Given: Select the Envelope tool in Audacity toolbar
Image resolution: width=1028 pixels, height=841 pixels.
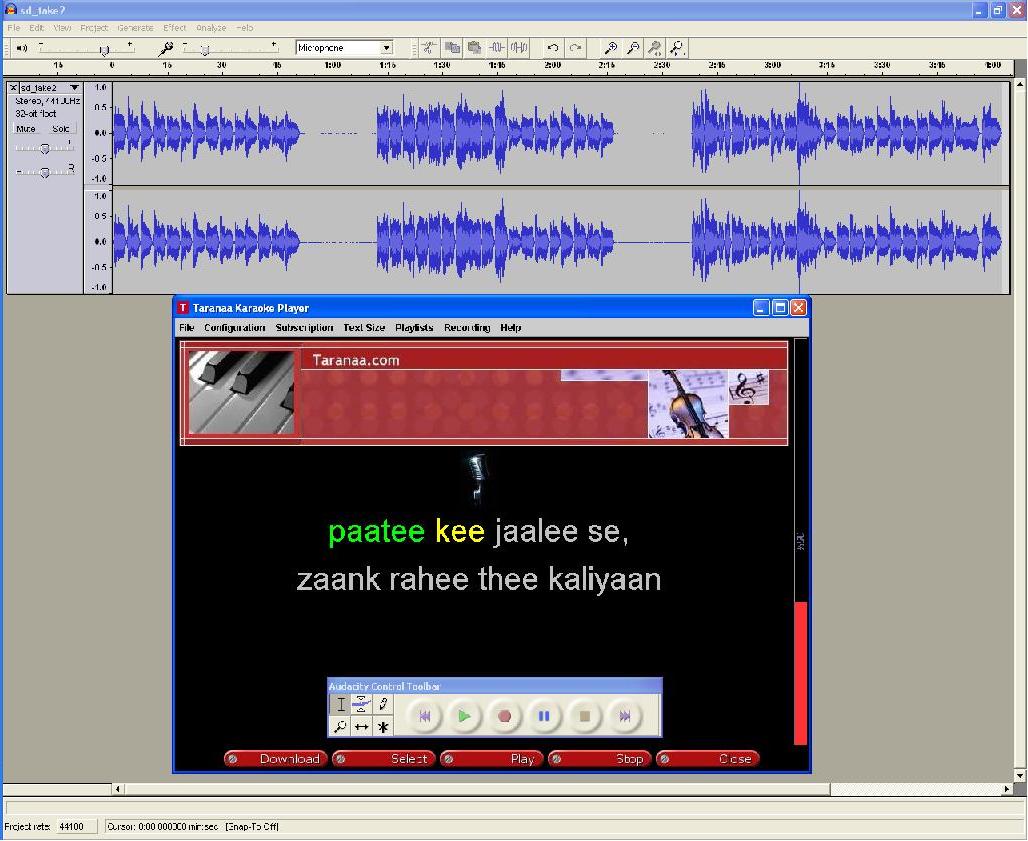Looking at the screenshot, I should tap(362, 705).
